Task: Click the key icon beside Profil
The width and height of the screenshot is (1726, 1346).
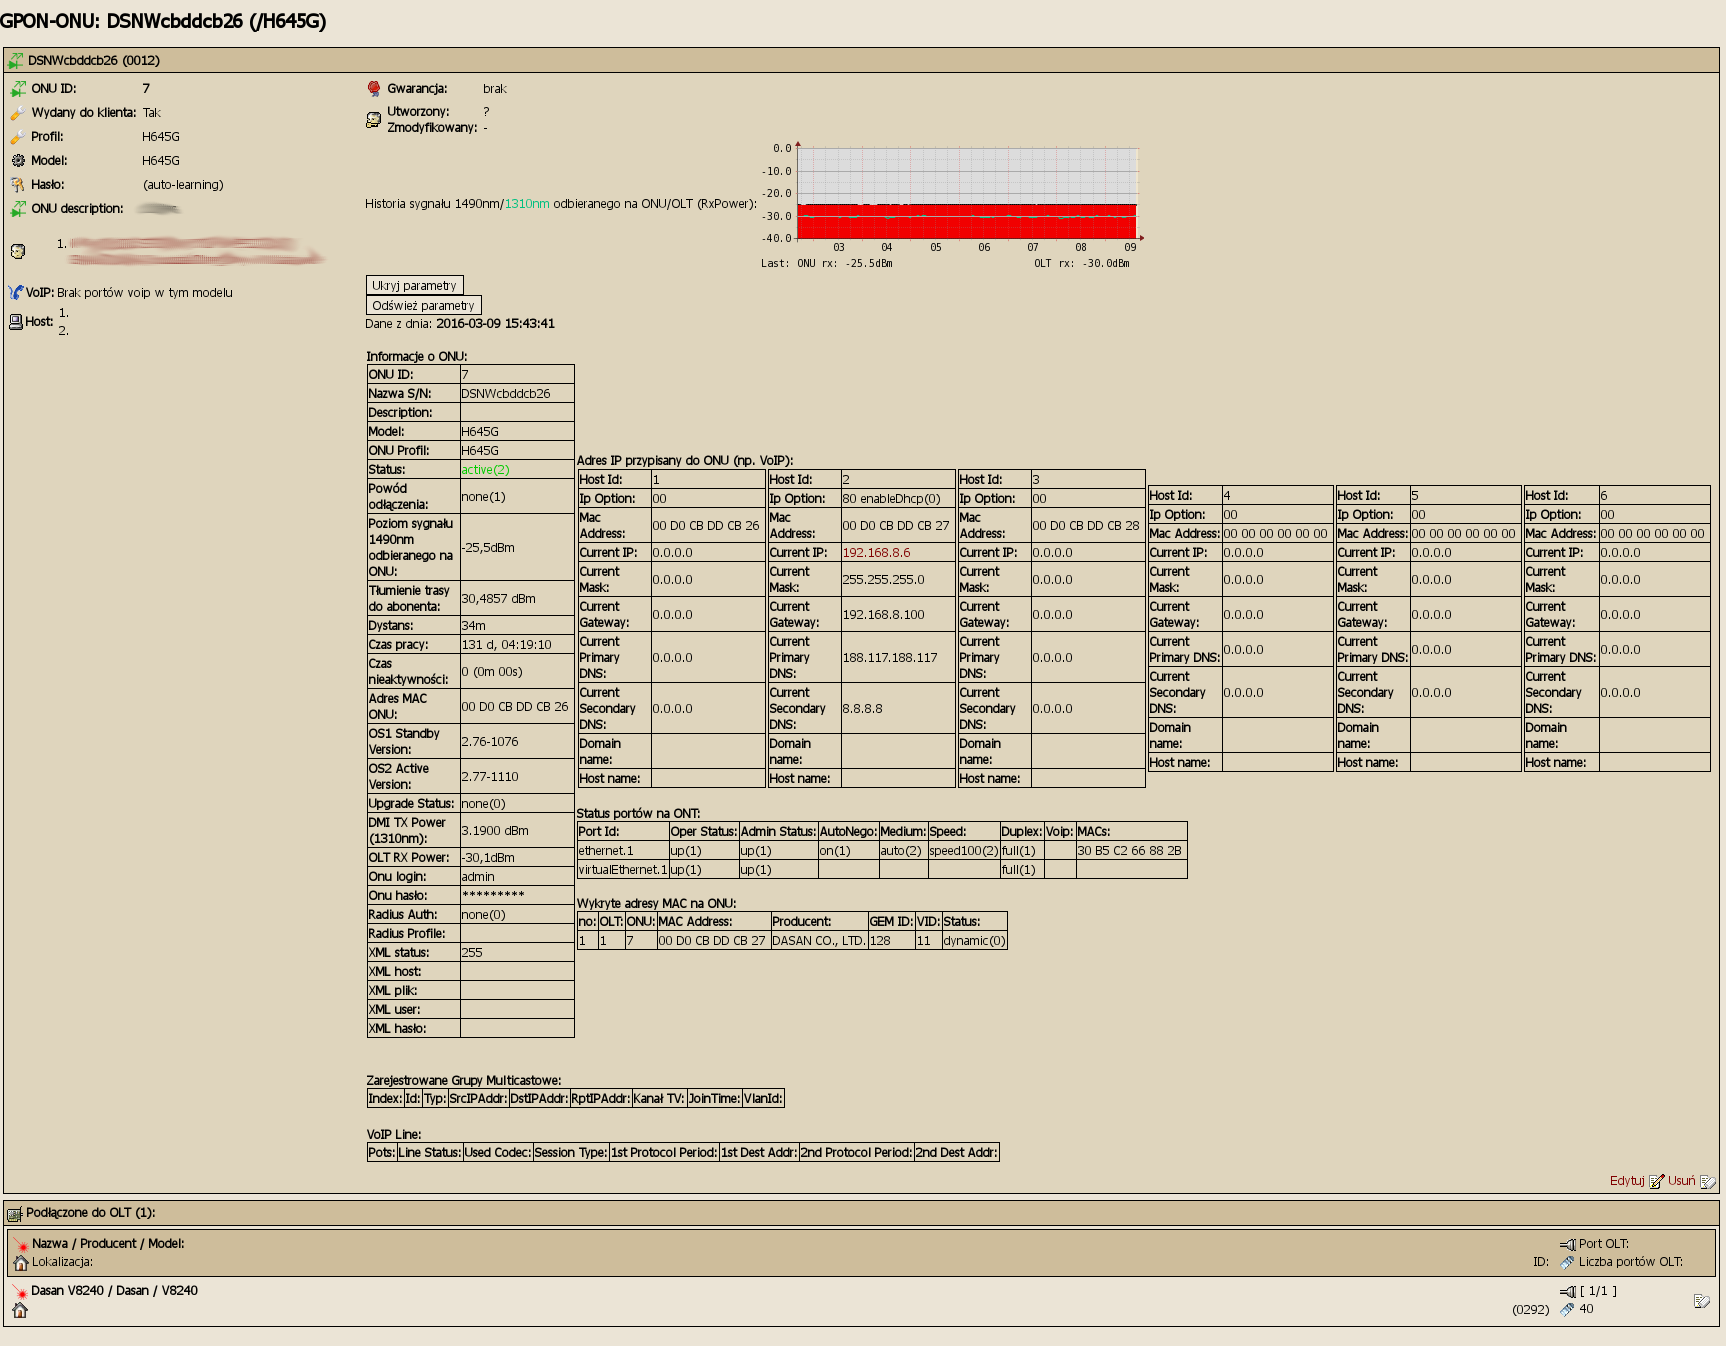Action: point(18,137)
